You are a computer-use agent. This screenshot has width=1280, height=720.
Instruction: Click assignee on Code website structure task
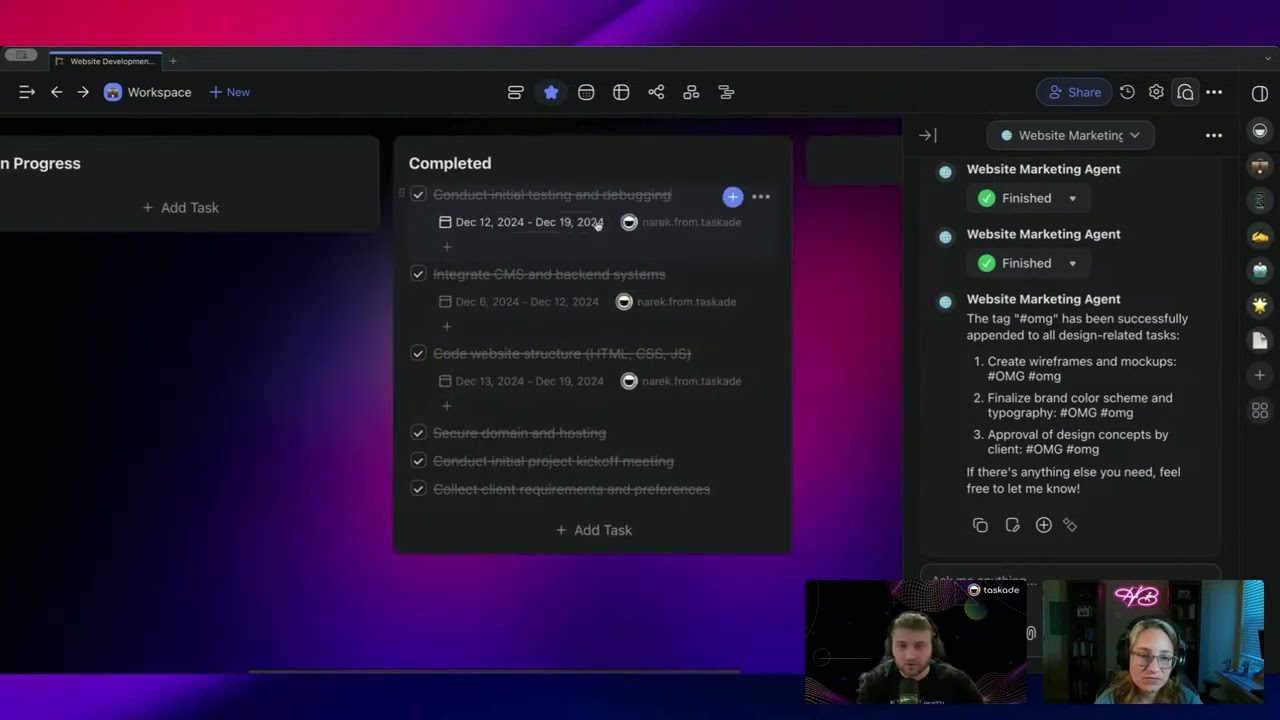point(681,381)
